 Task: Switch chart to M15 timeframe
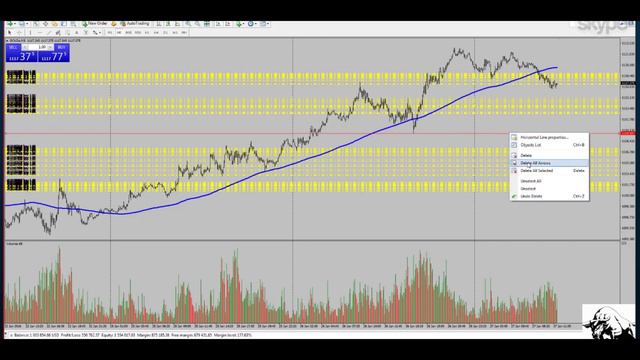(x=129, y=32)
